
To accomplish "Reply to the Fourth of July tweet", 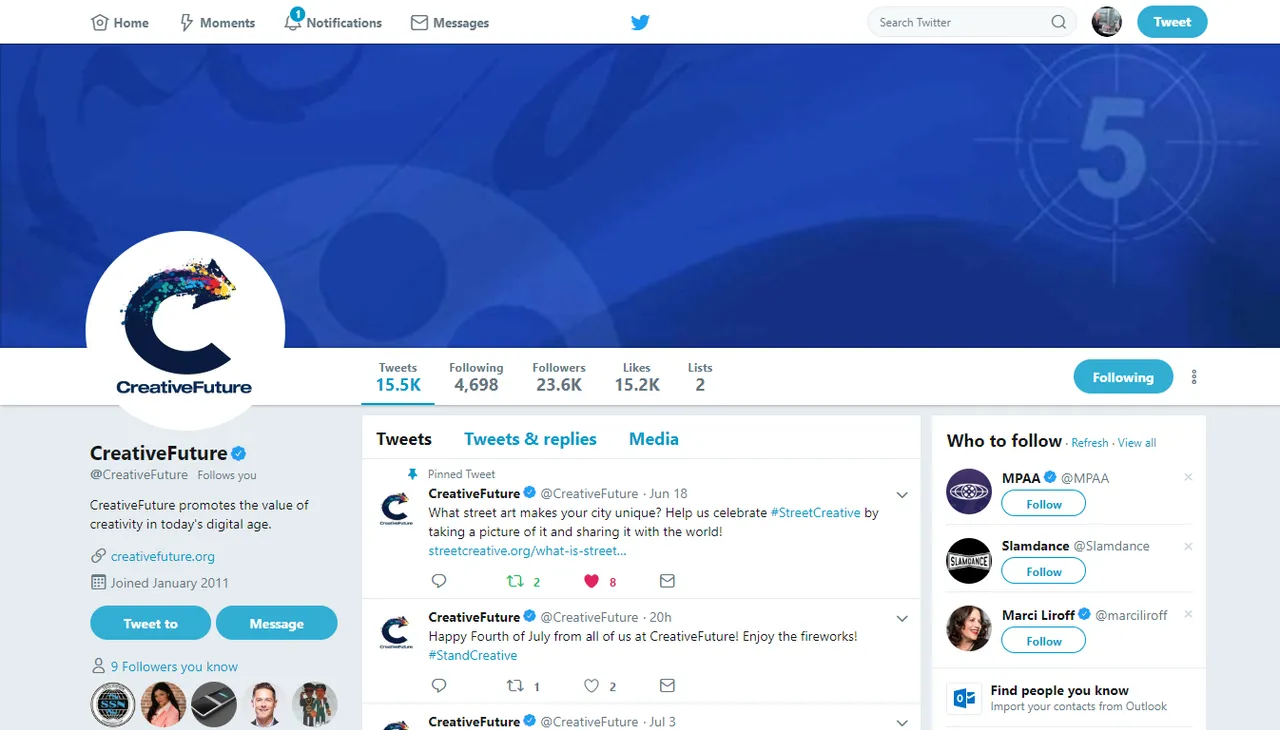I will point(438,686).
